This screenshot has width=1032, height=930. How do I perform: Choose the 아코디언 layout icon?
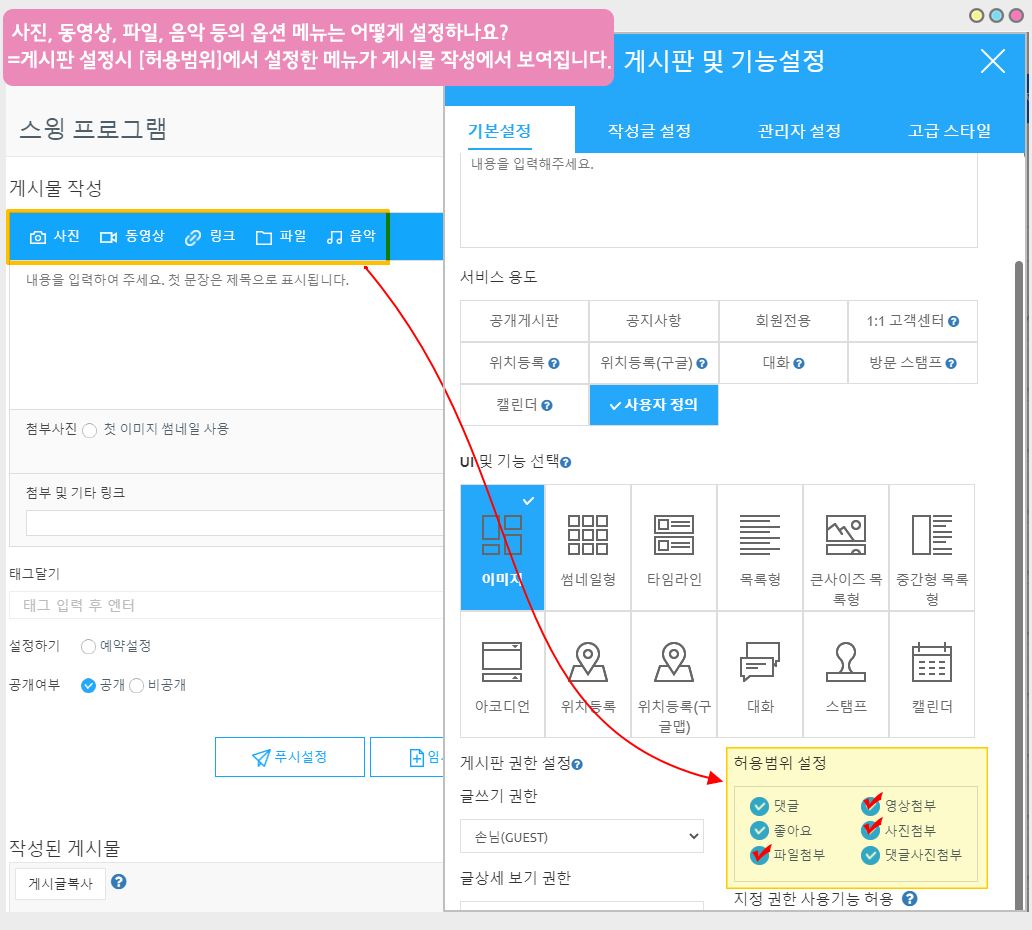[502, 662]
